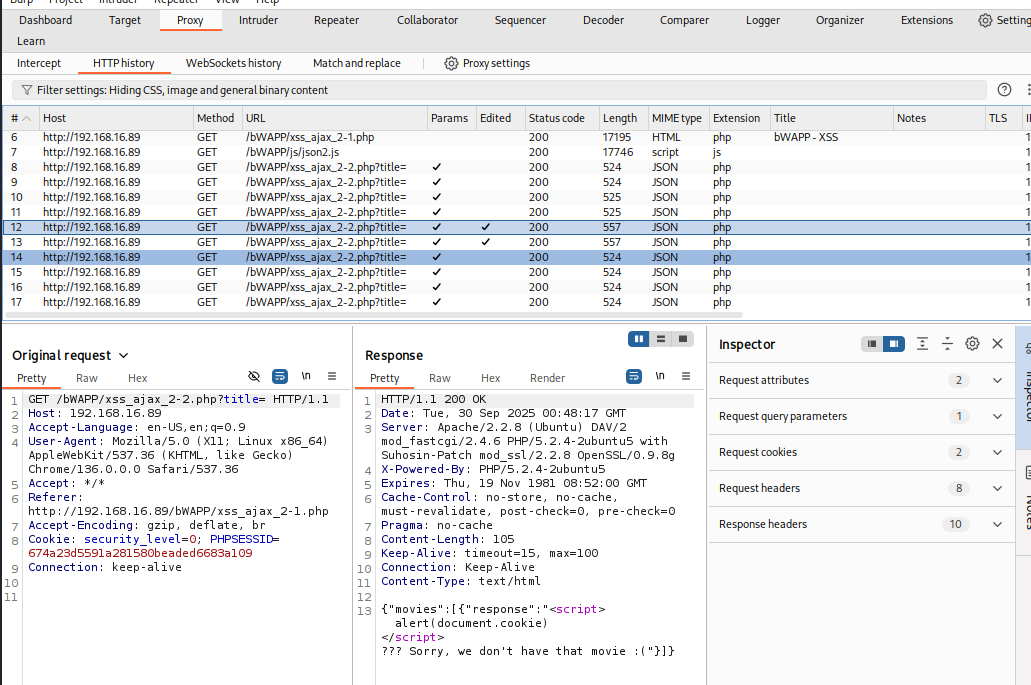The image size is (1031, 685).
Task: Sort by MIME type column header
Action: tap(677, 118)
